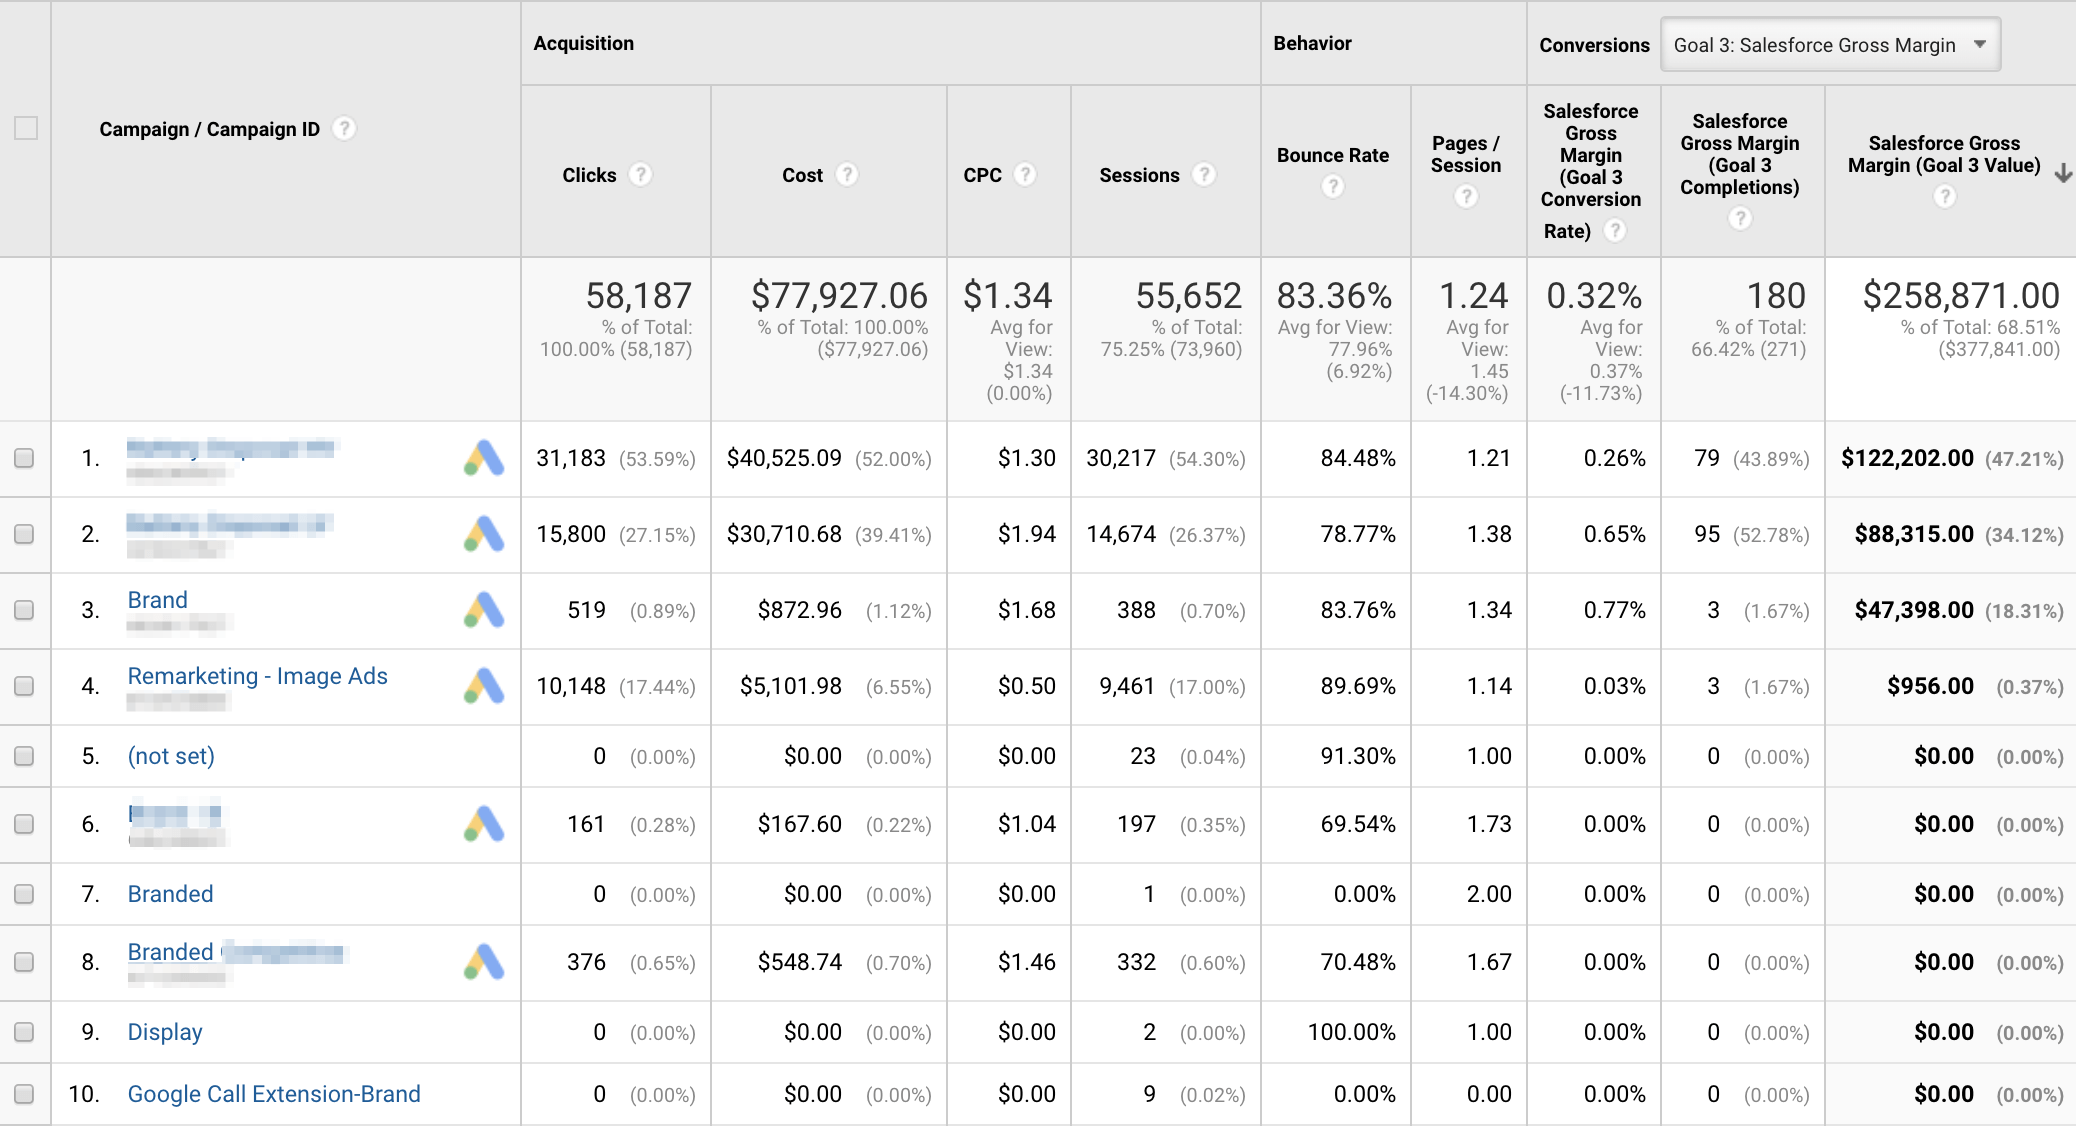Screen dimensions: 2076x1126
Task: Sort by Salesforce Gross Margin Goal 3 Value
Action: click(x=1944, y=154)
